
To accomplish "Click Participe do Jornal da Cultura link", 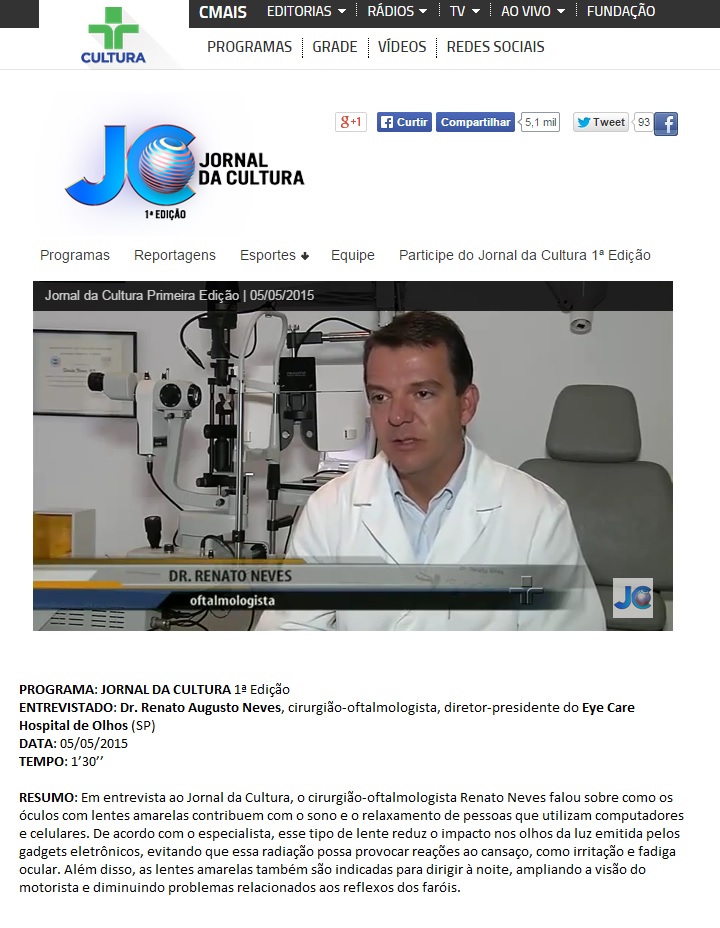I will click(x=524, y=255).
